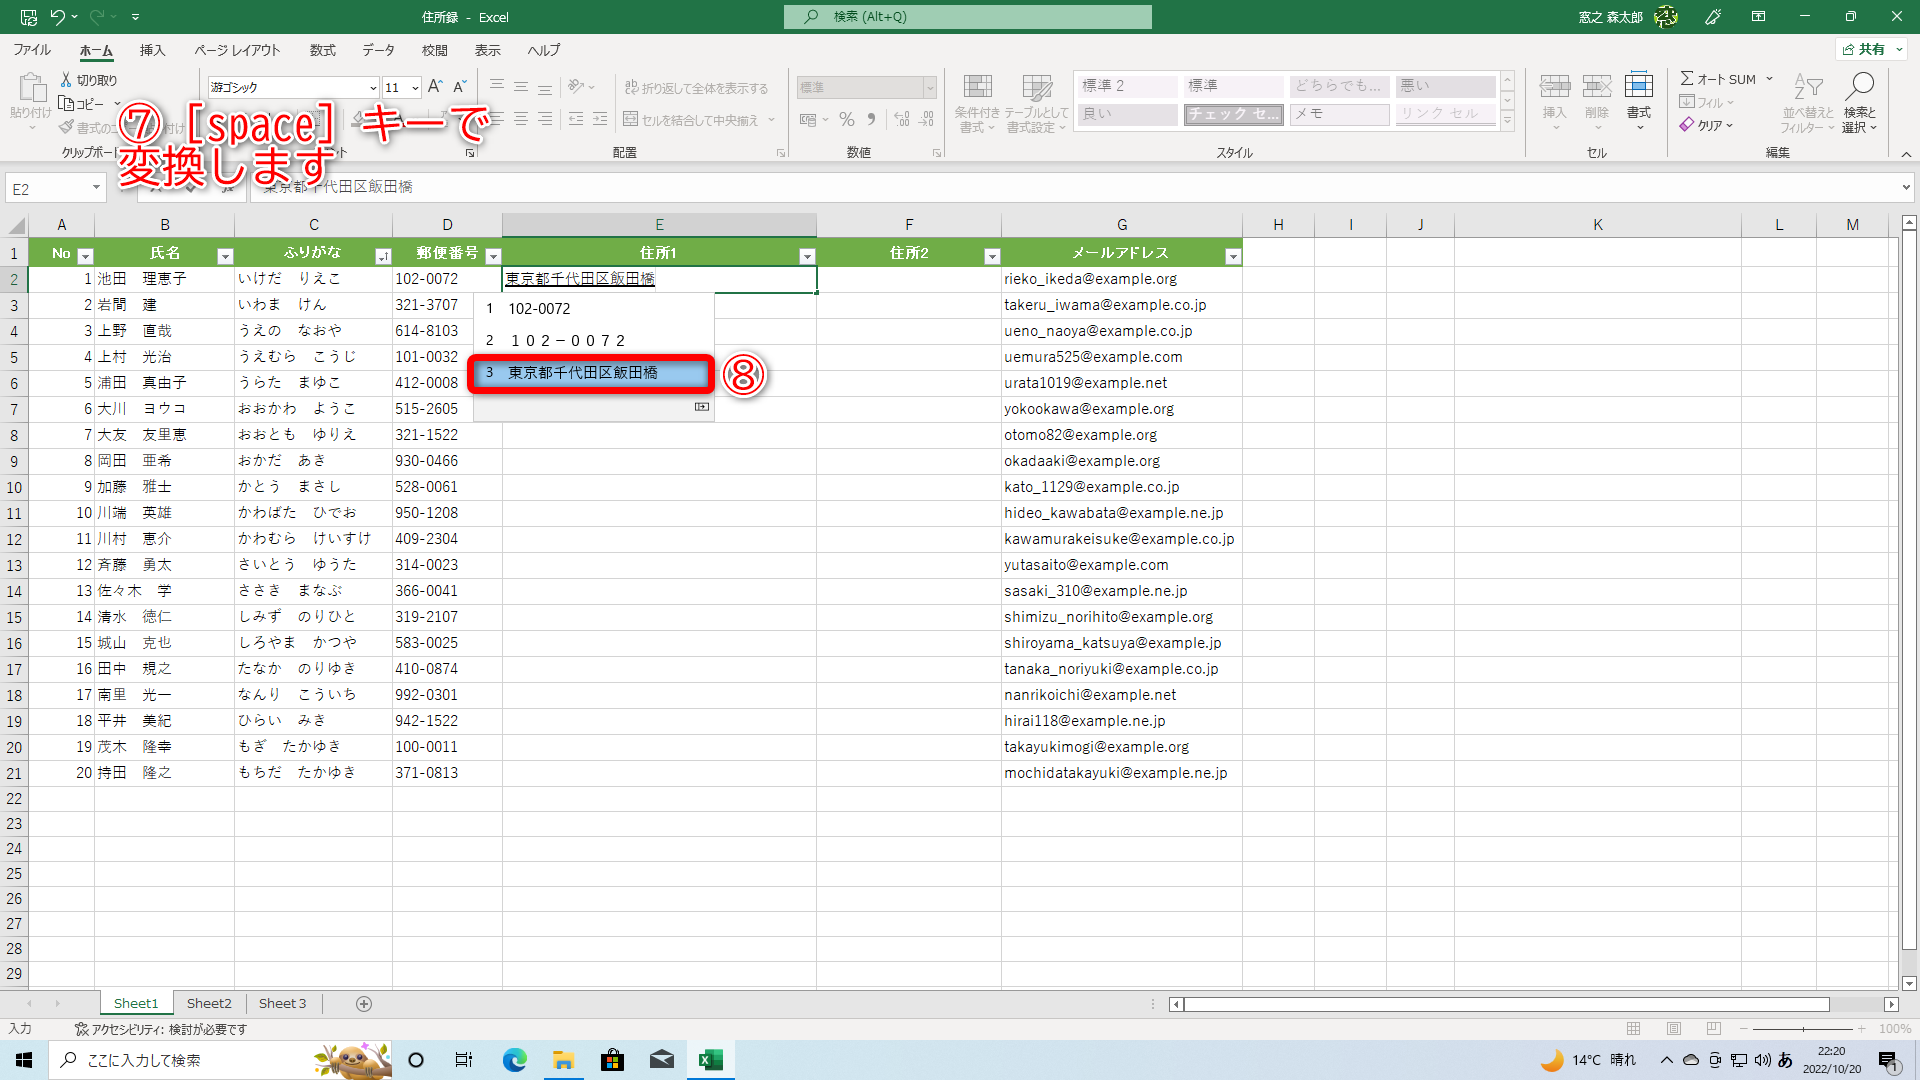
Task: Click Format as Table icon
Action: click(x=1037, y=88)
